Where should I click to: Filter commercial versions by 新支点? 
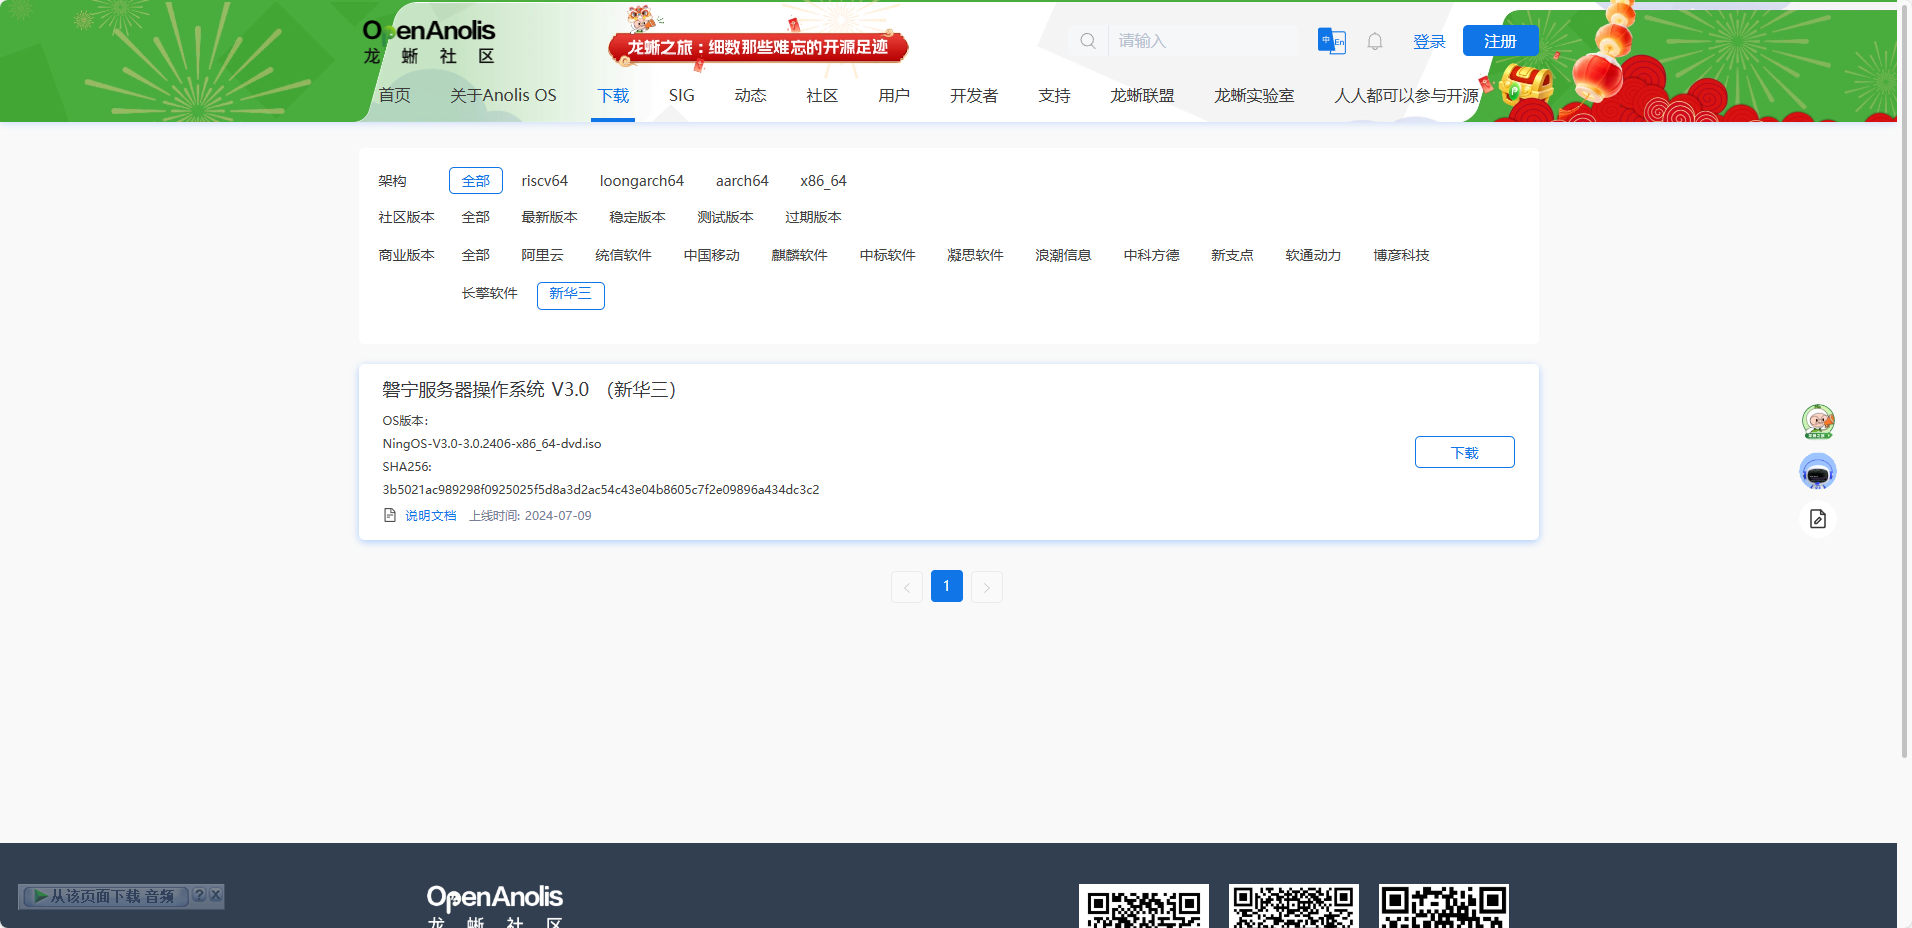1232,255
